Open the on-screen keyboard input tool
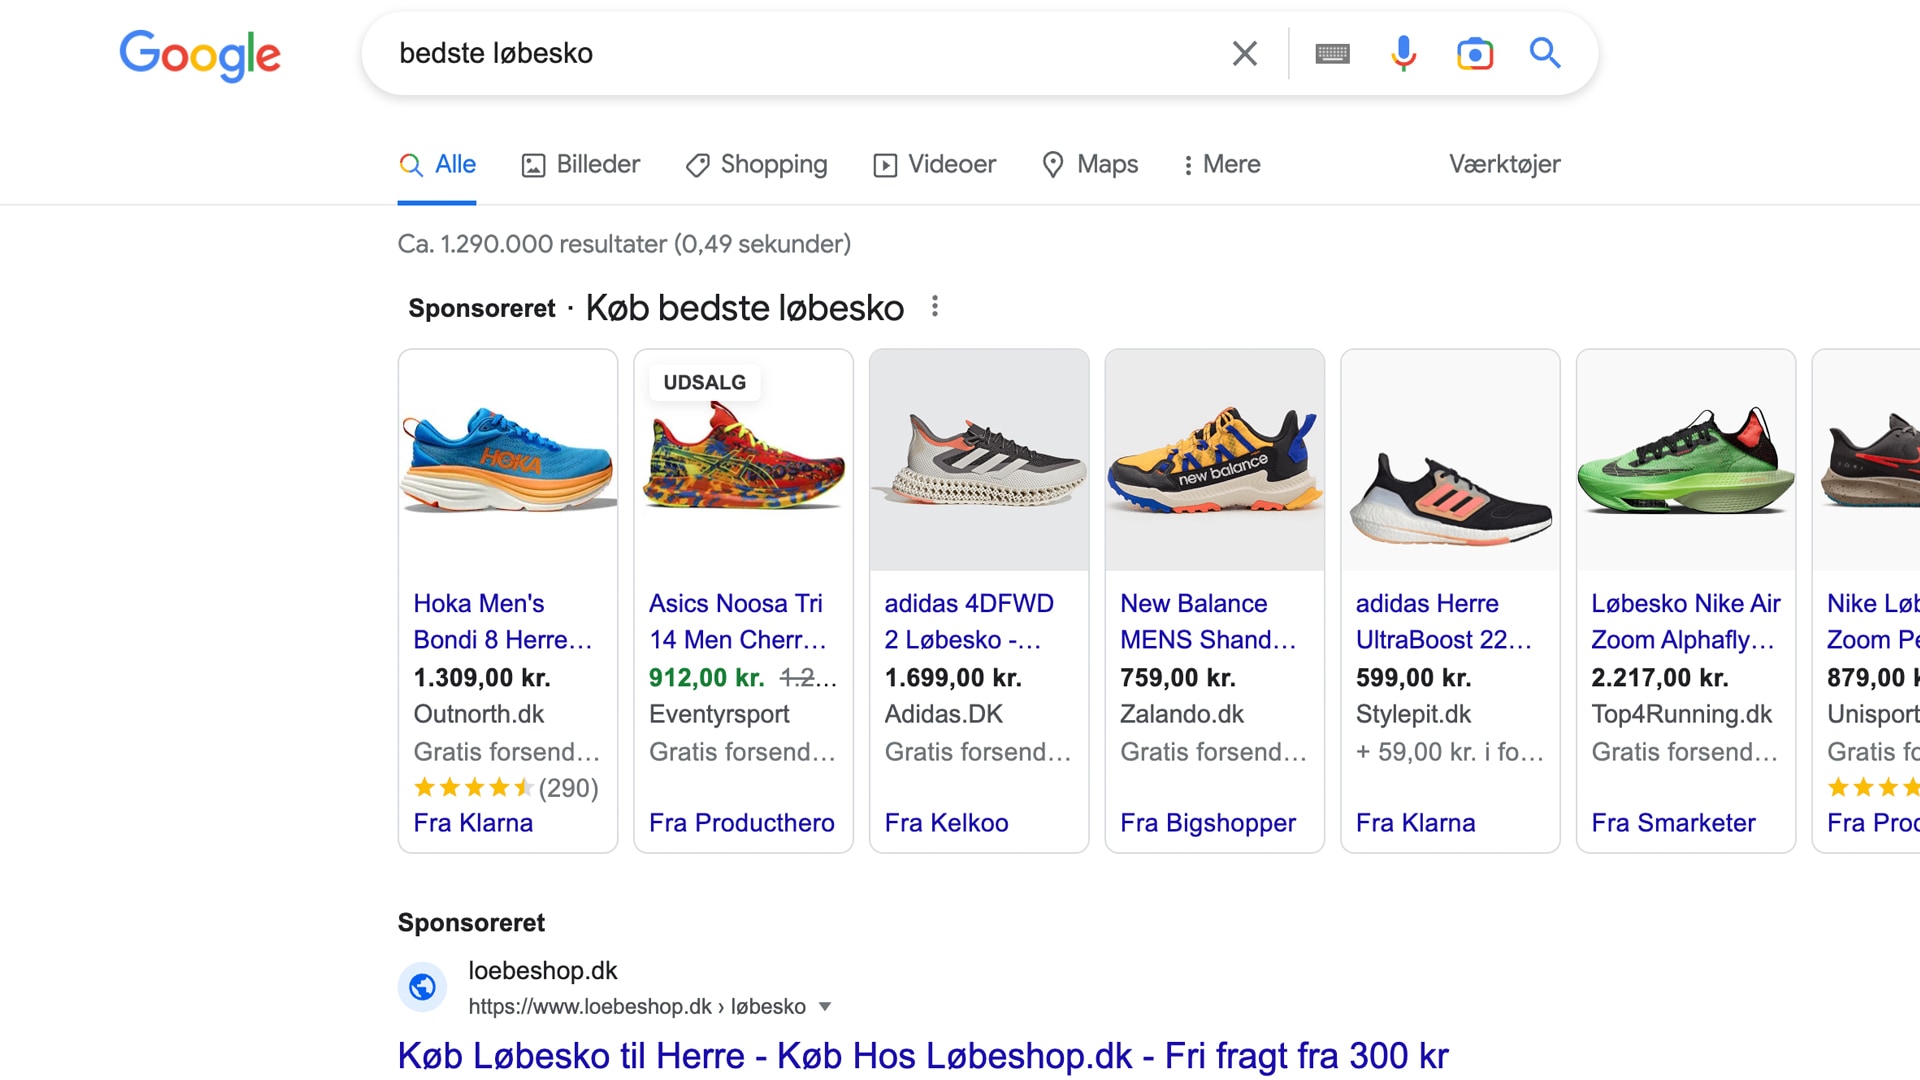This screenshot has width=1920, height=1080. point(1332,54)
